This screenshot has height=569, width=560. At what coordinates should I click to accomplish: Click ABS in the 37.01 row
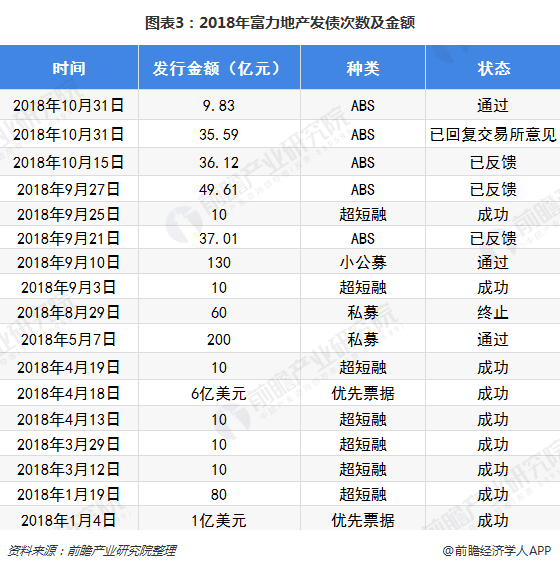click(363, 239)
